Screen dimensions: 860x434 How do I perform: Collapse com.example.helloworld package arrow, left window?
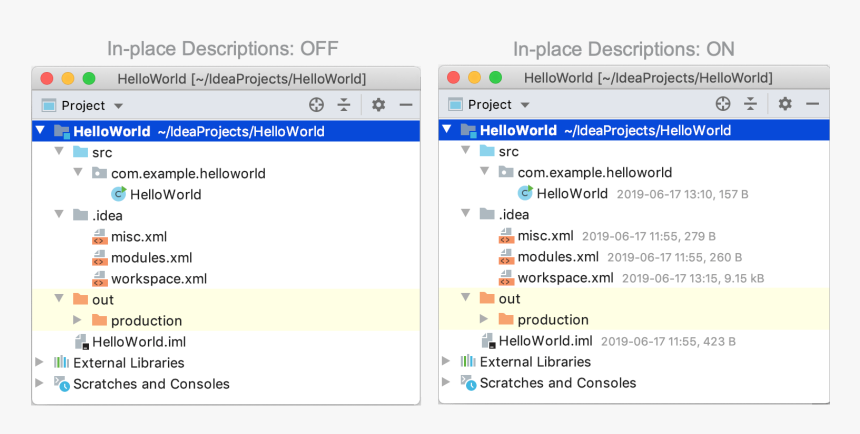78,172
